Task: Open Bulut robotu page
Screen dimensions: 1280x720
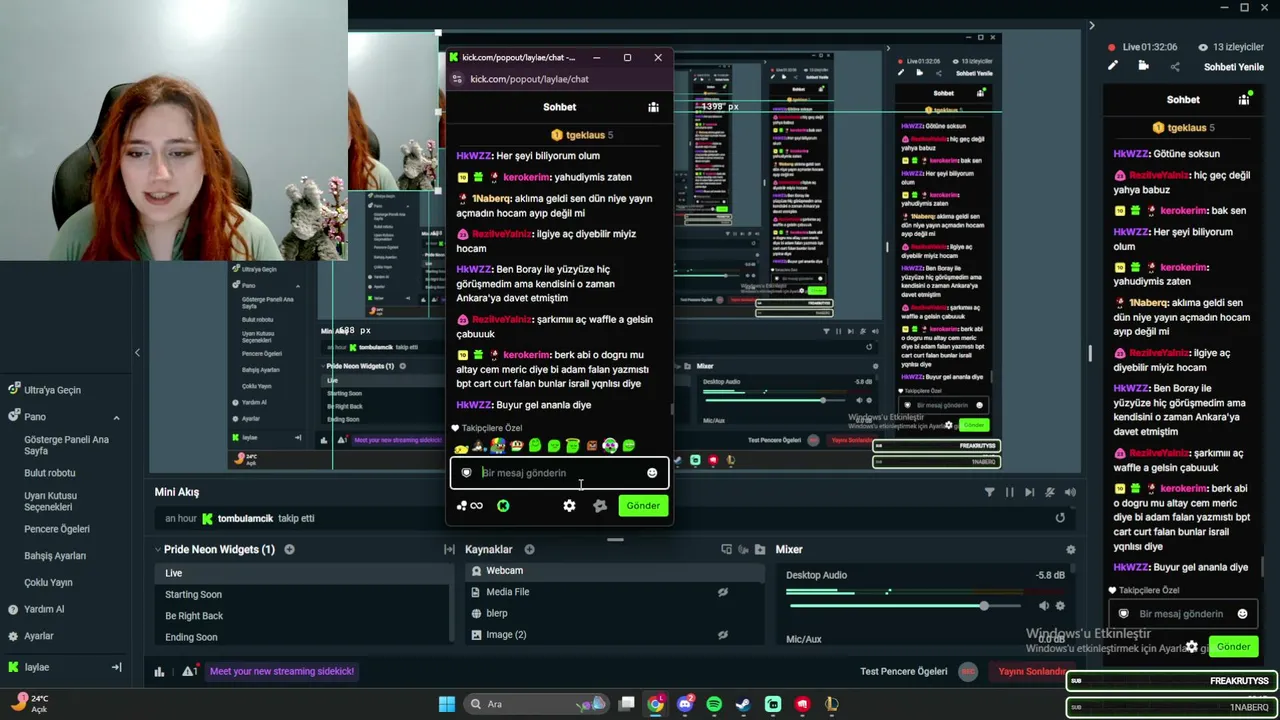Action: (50, 473)
